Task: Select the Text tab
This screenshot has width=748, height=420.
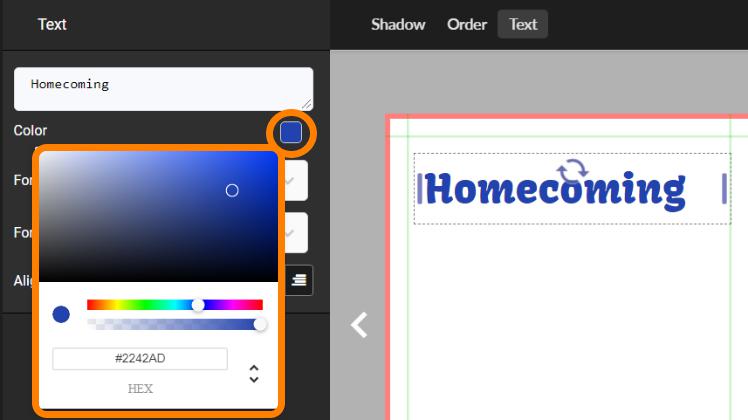Action: point(523,24)
